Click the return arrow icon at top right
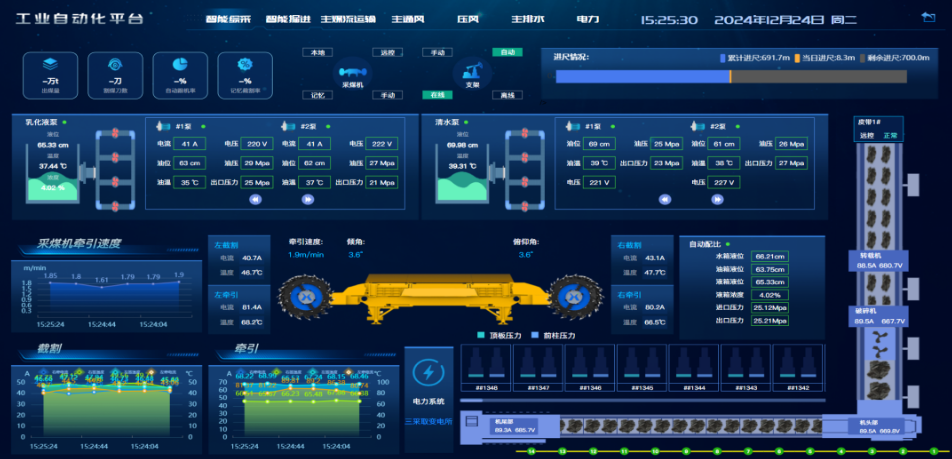Screen dimensions: 952x459 (x=928, y=18)
